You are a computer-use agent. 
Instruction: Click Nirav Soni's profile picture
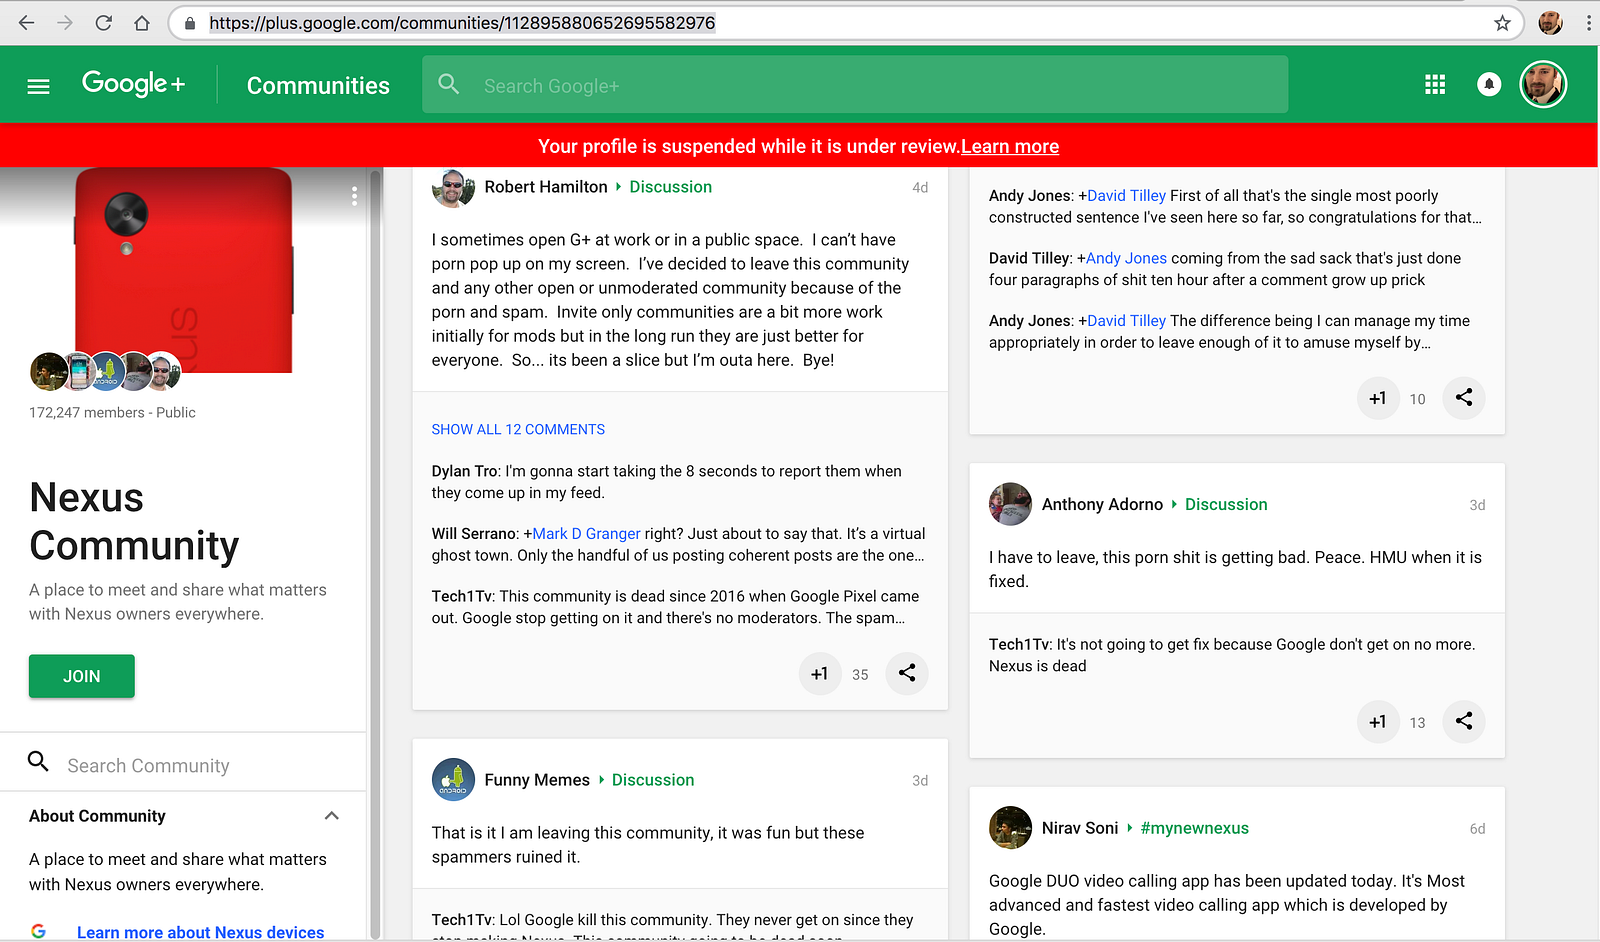[x=1010, y=828]
